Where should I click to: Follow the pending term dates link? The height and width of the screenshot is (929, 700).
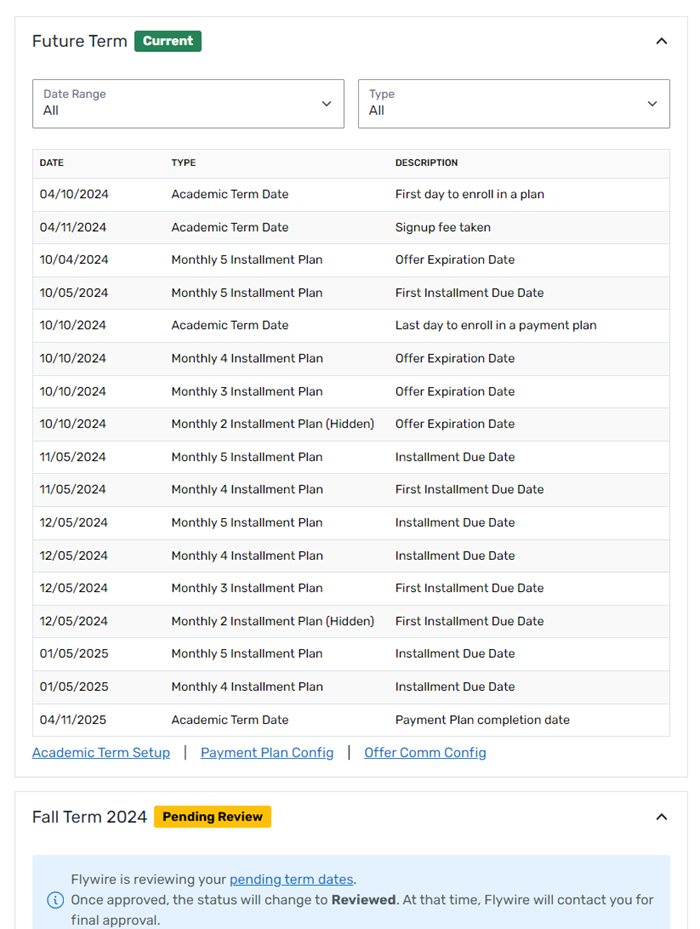291,880
